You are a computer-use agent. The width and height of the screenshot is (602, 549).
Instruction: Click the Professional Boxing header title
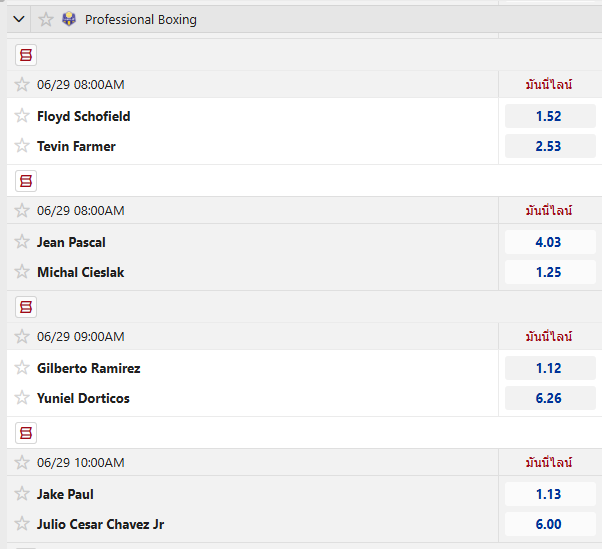pos(141,20)
